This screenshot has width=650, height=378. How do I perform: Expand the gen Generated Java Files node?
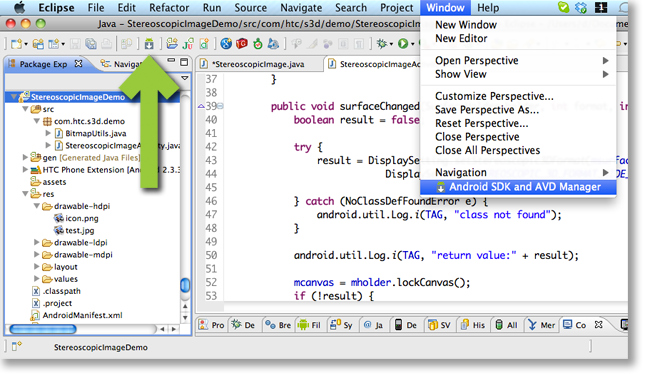[x=25, y=158]
